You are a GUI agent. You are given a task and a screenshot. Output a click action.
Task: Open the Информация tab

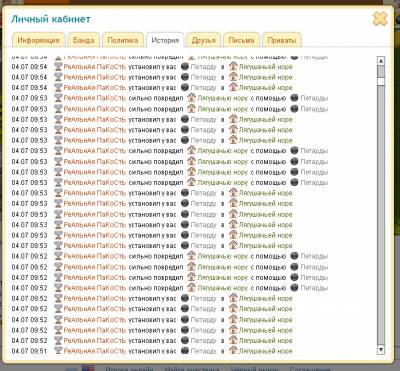pyautogui.click(x=38, y=40)
